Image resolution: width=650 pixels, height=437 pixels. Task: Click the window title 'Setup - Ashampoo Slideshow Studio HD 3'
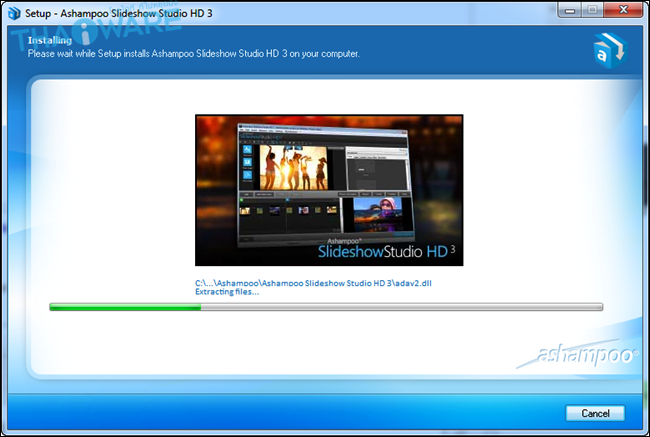coord(119,13)
